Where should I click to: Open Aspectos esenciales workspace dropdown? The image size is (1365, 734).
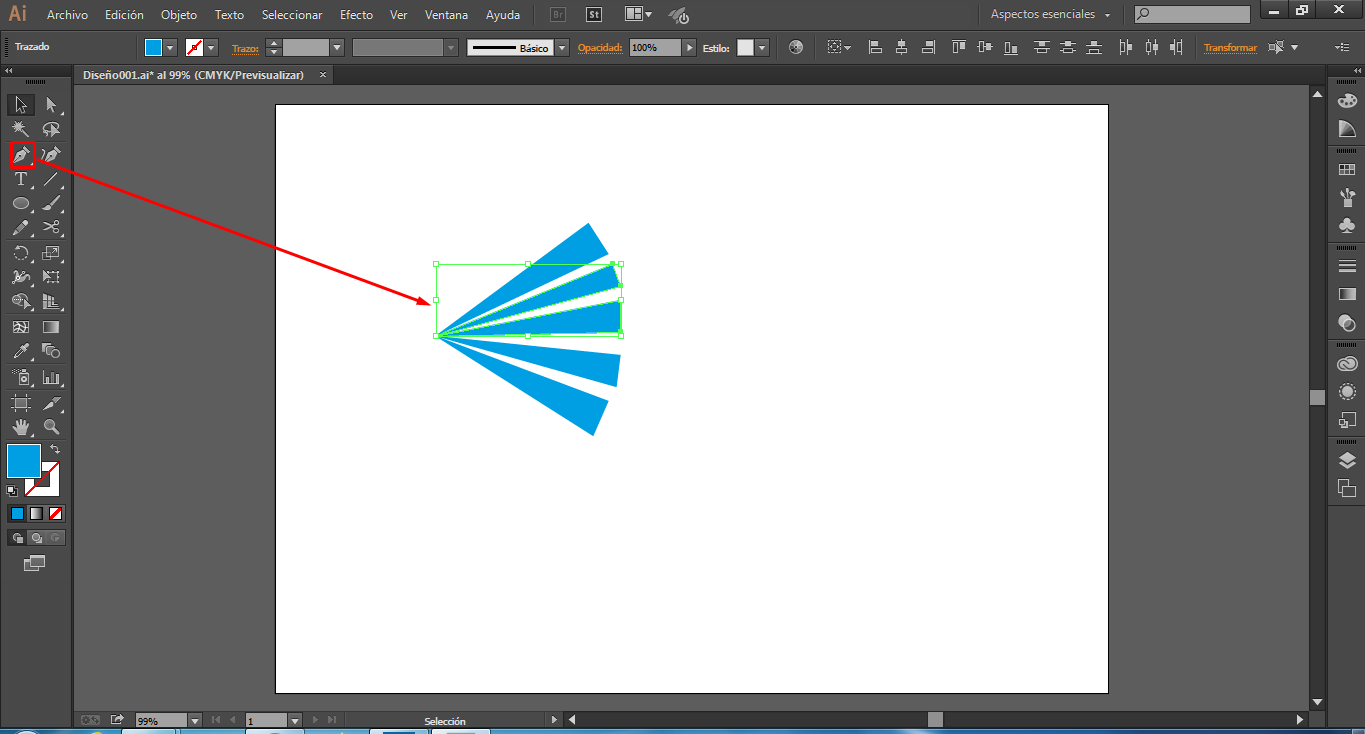pos(1050,15)
